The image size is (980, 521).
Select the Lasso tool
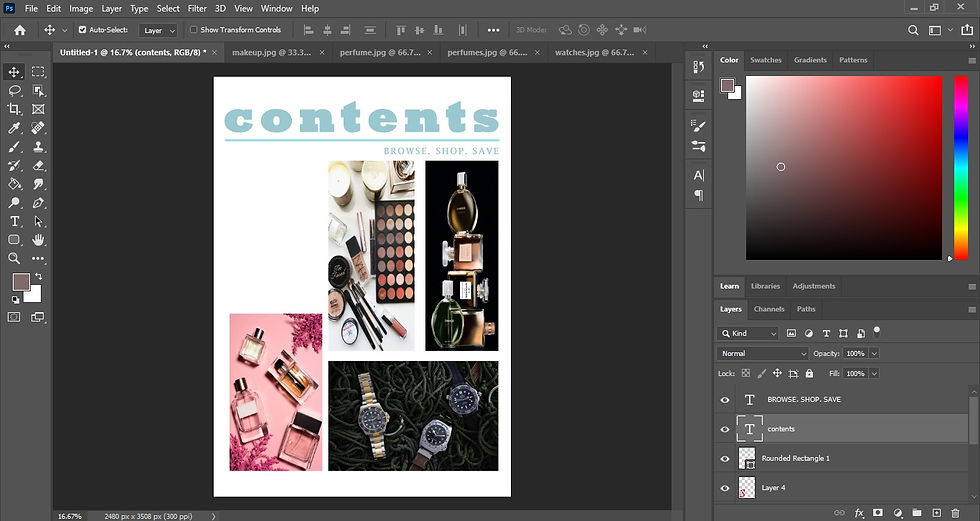tap(14, 91)
